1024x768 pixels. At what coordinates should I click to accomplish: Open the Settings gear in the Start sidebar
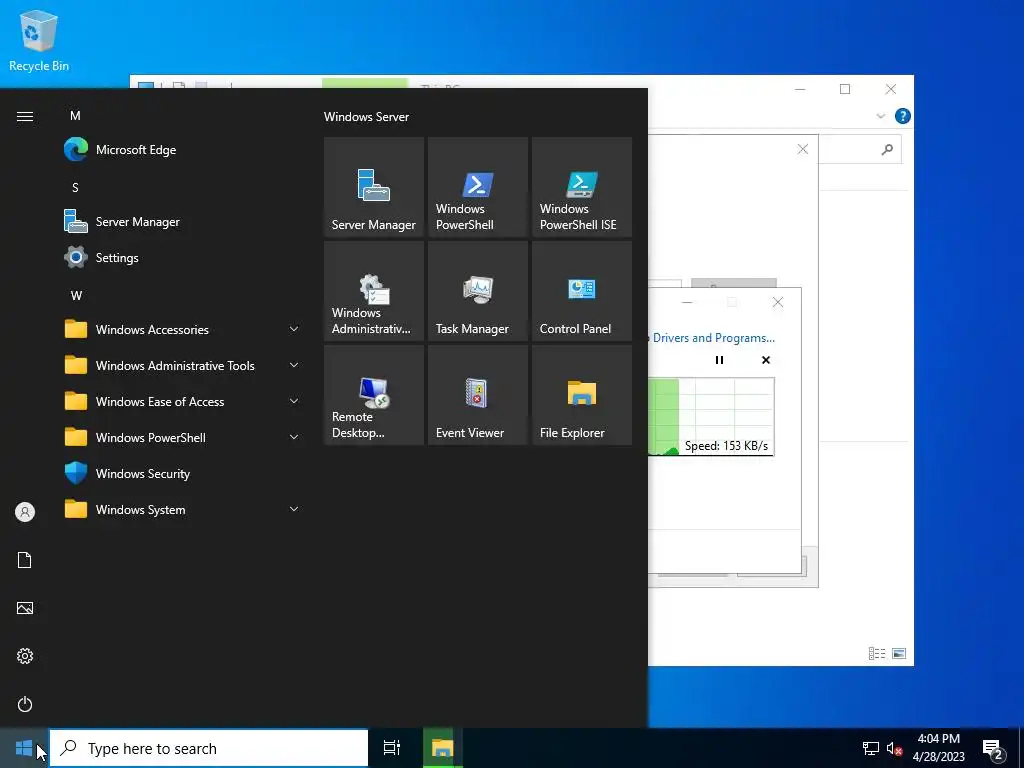coord(25,656)
